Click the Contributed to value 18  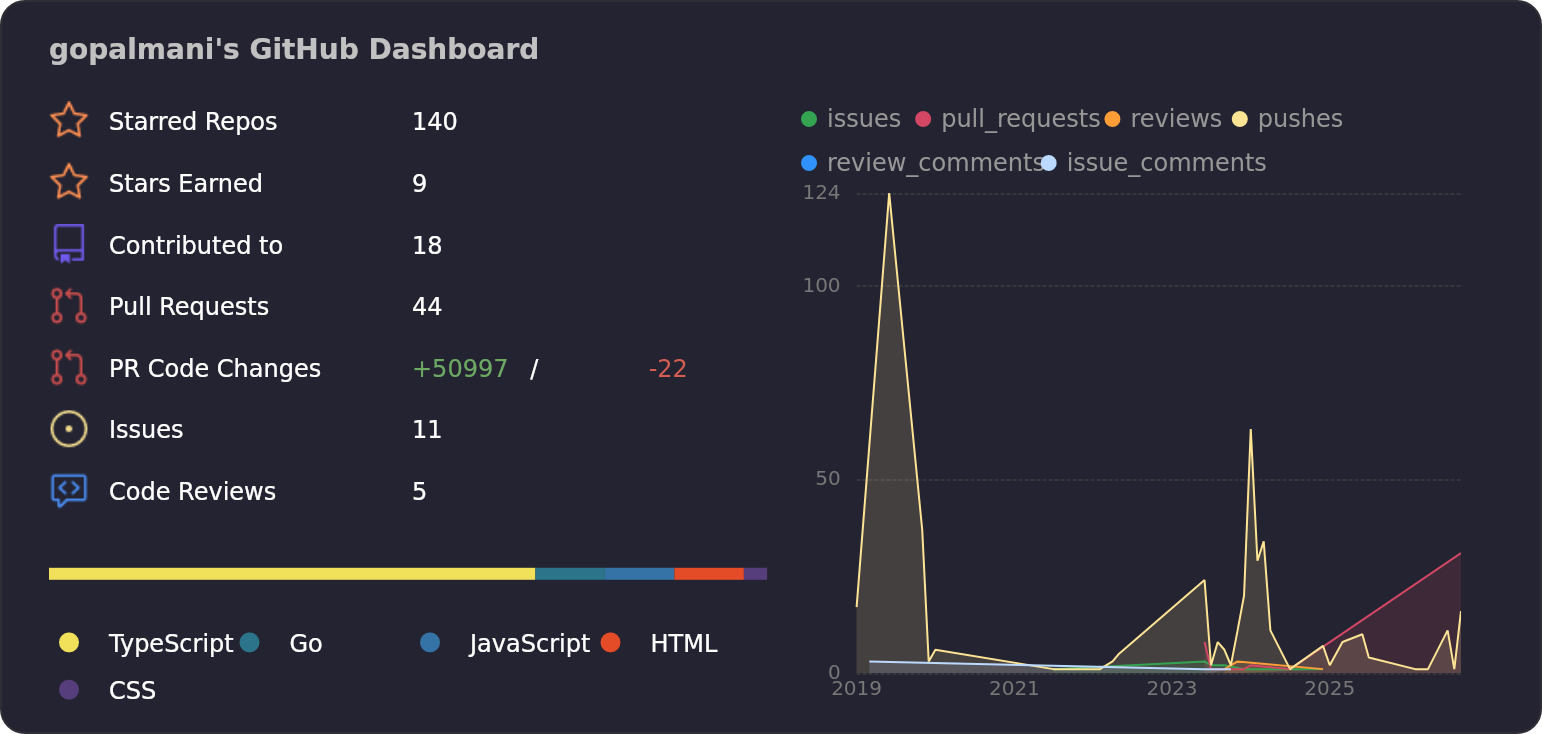click(427, 246)
